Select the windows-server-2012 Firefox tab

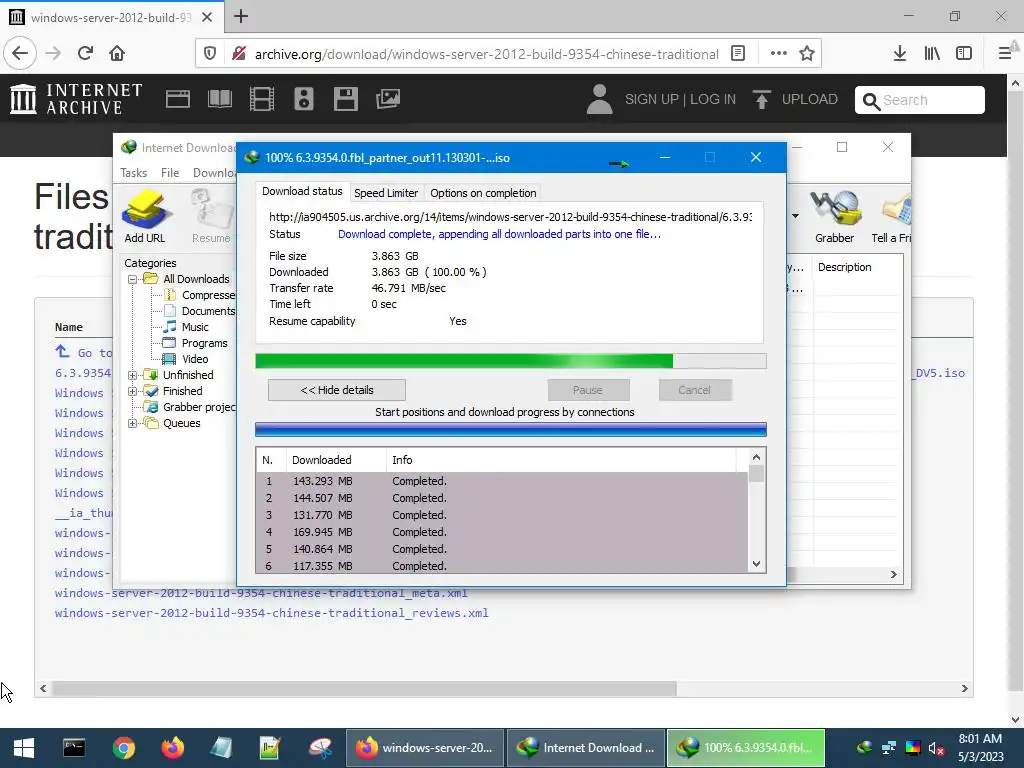point(112,17)
